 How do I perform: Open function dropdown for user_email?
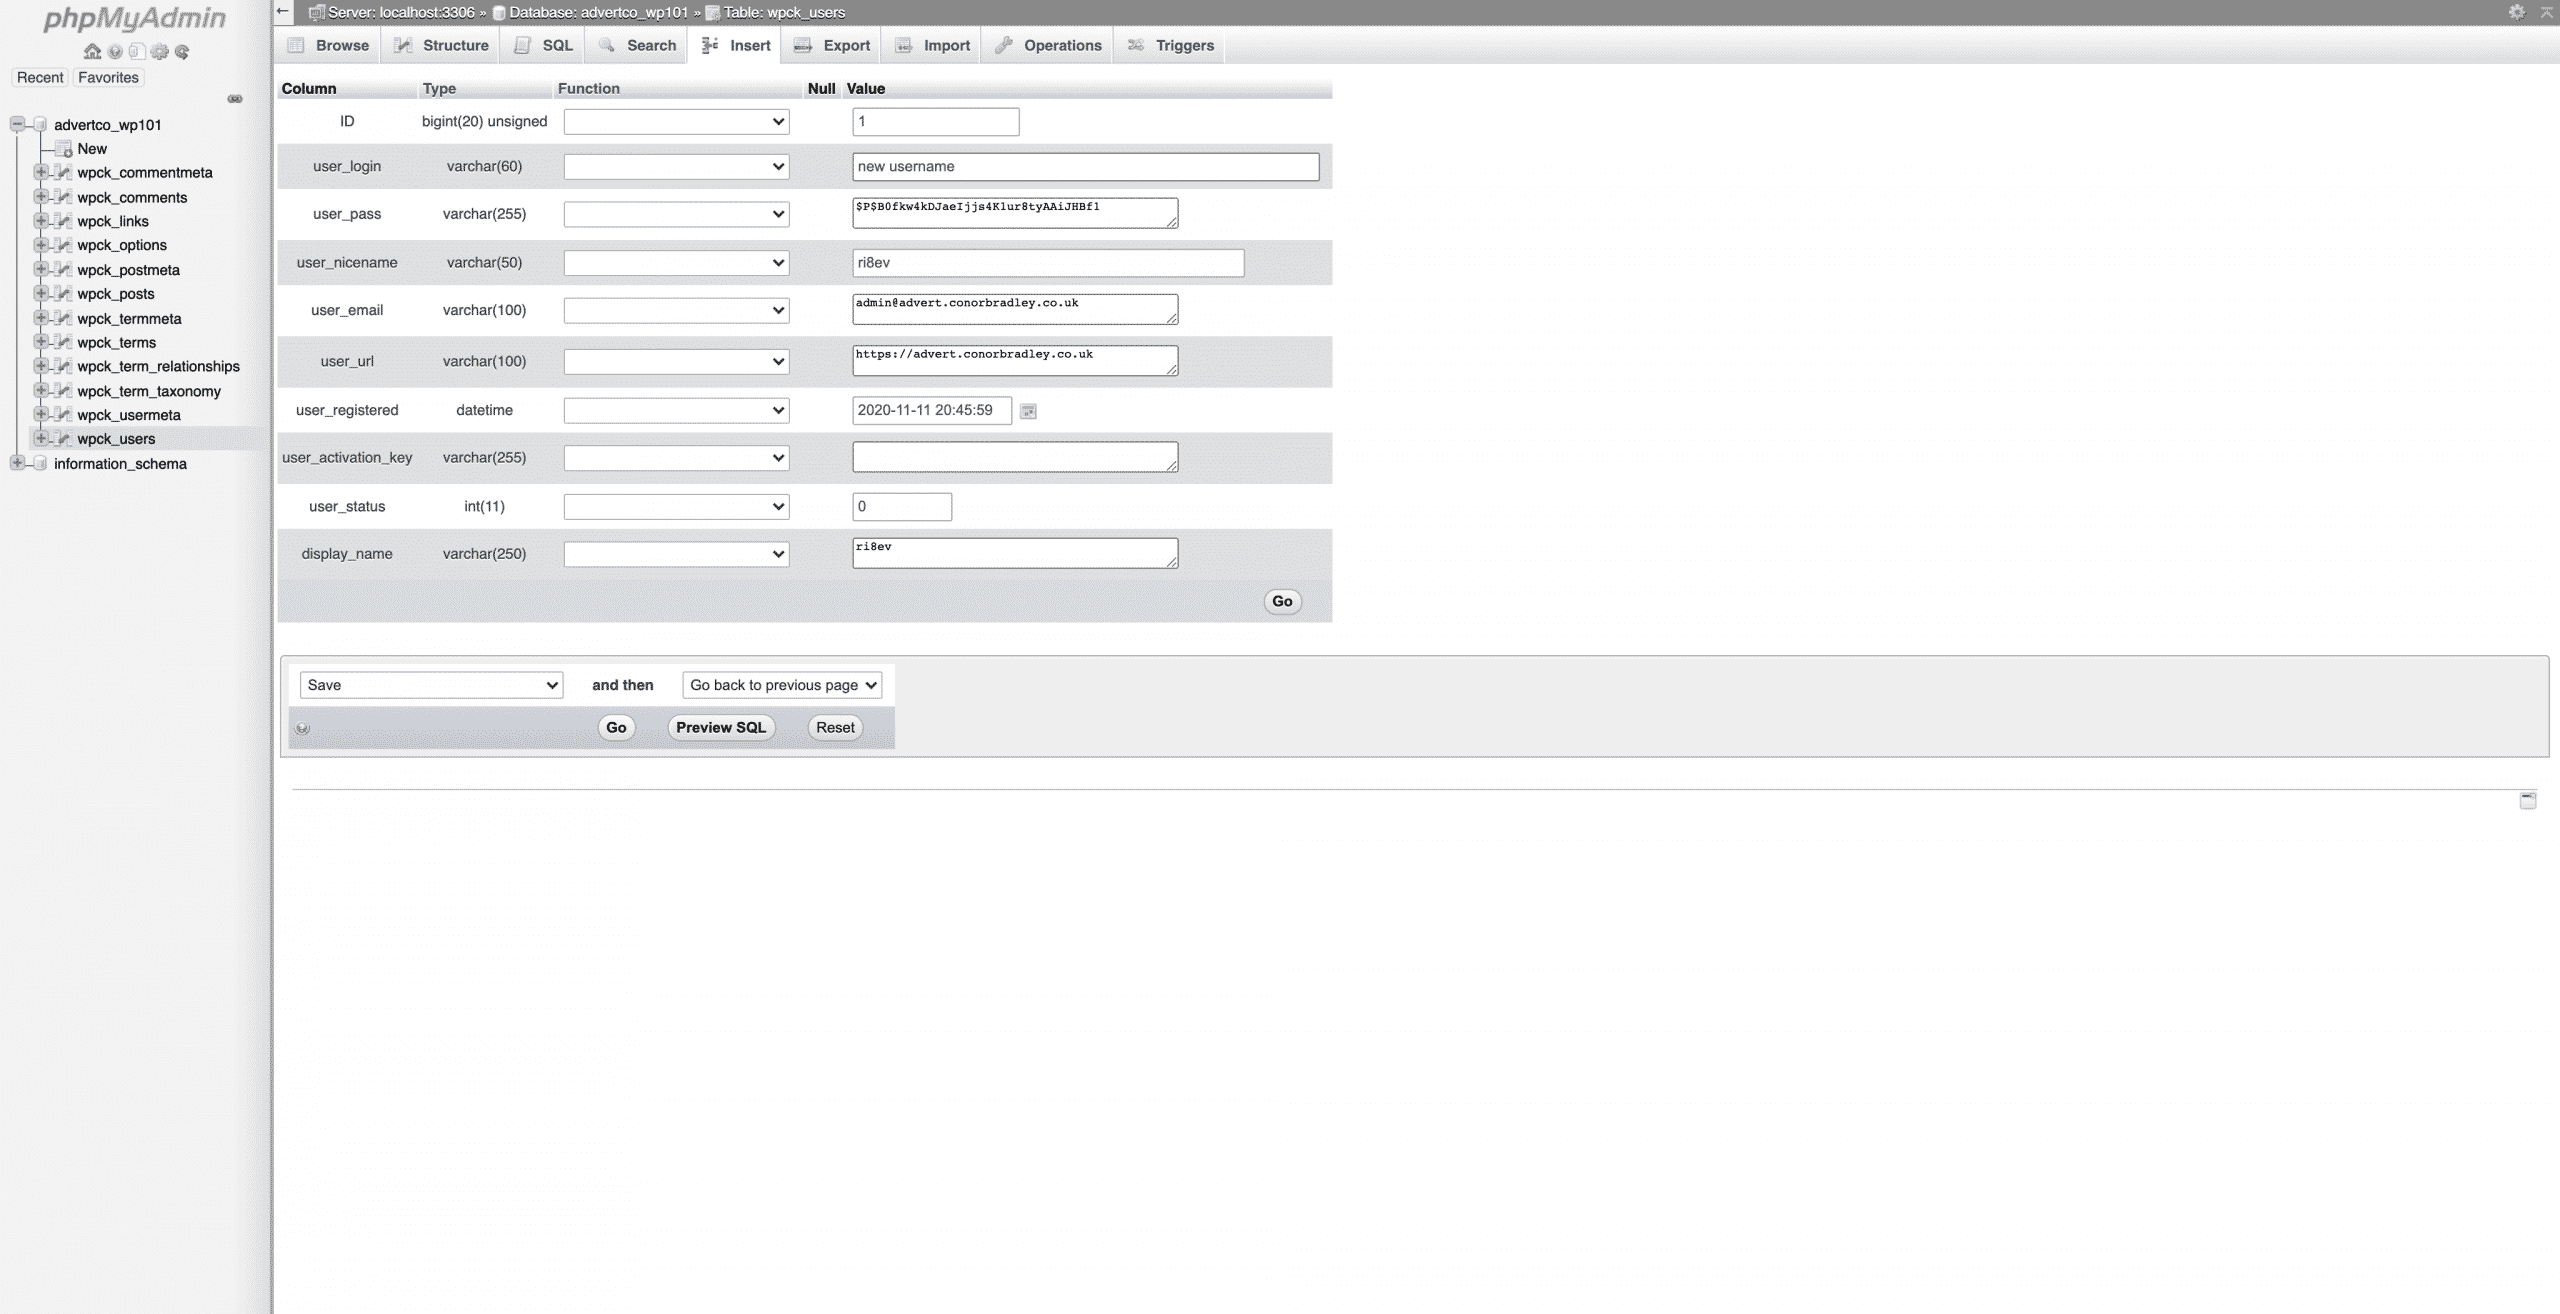click(676, 310)
